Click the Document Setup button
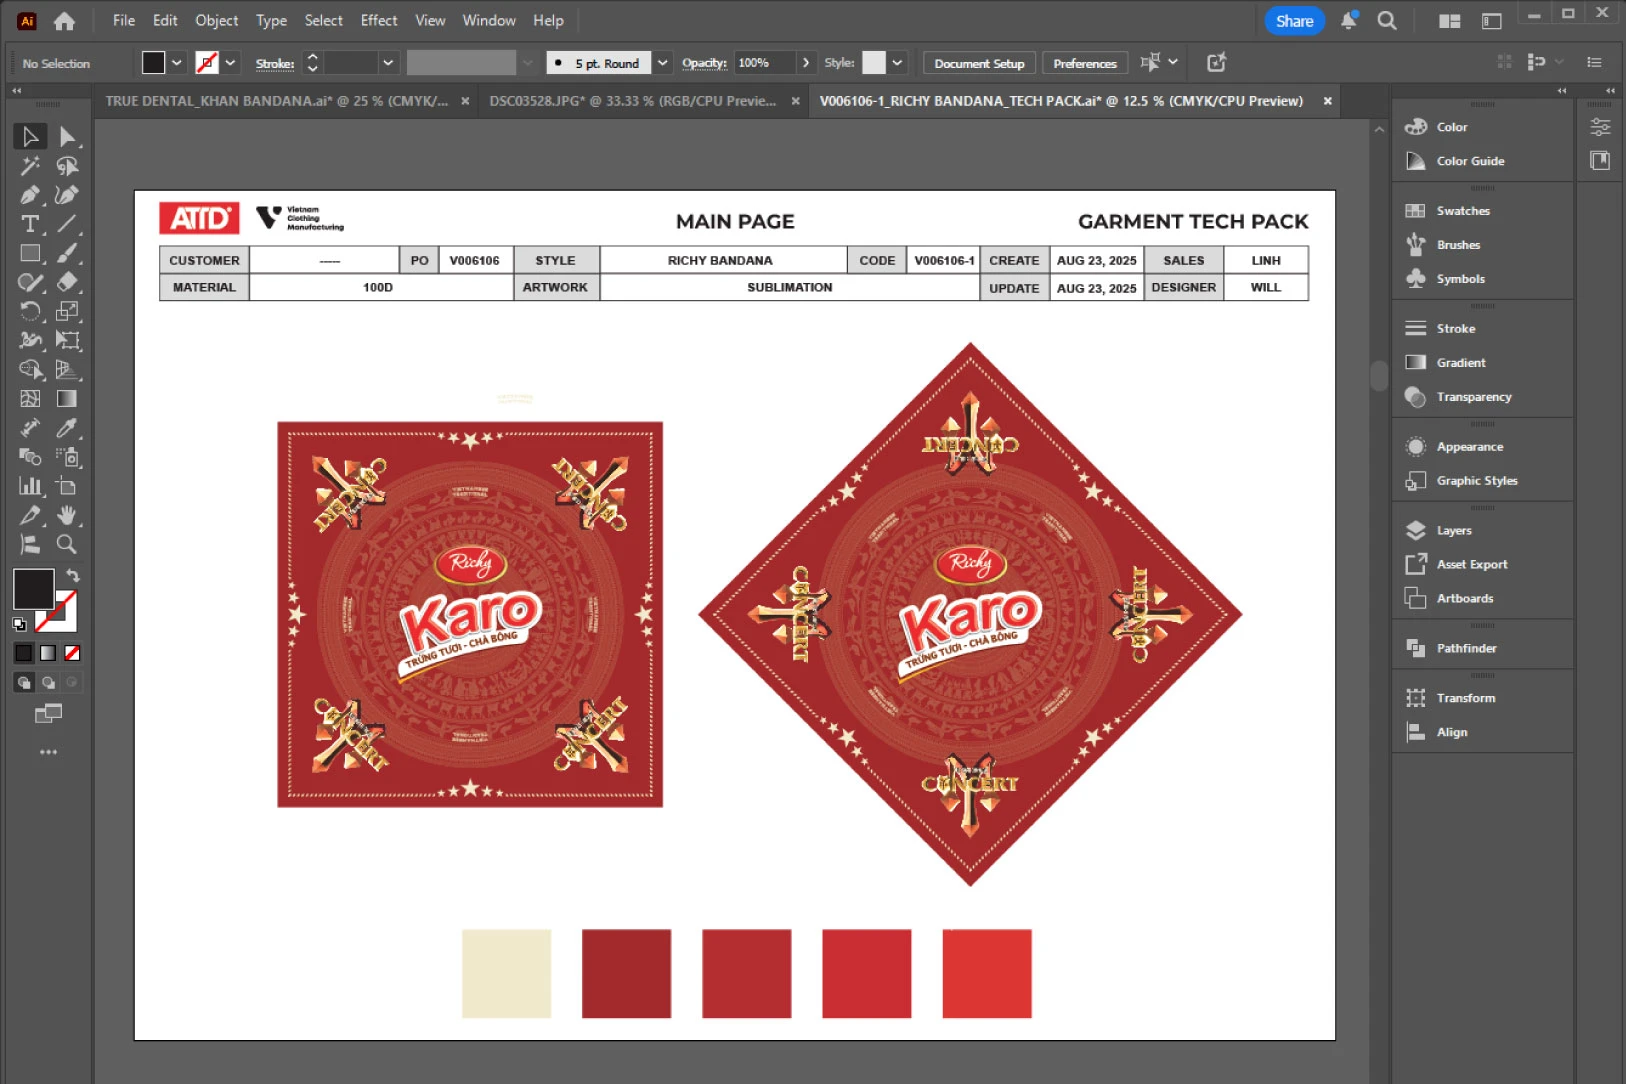This screenshot has height=1084, width=1626. pos(979,63)
